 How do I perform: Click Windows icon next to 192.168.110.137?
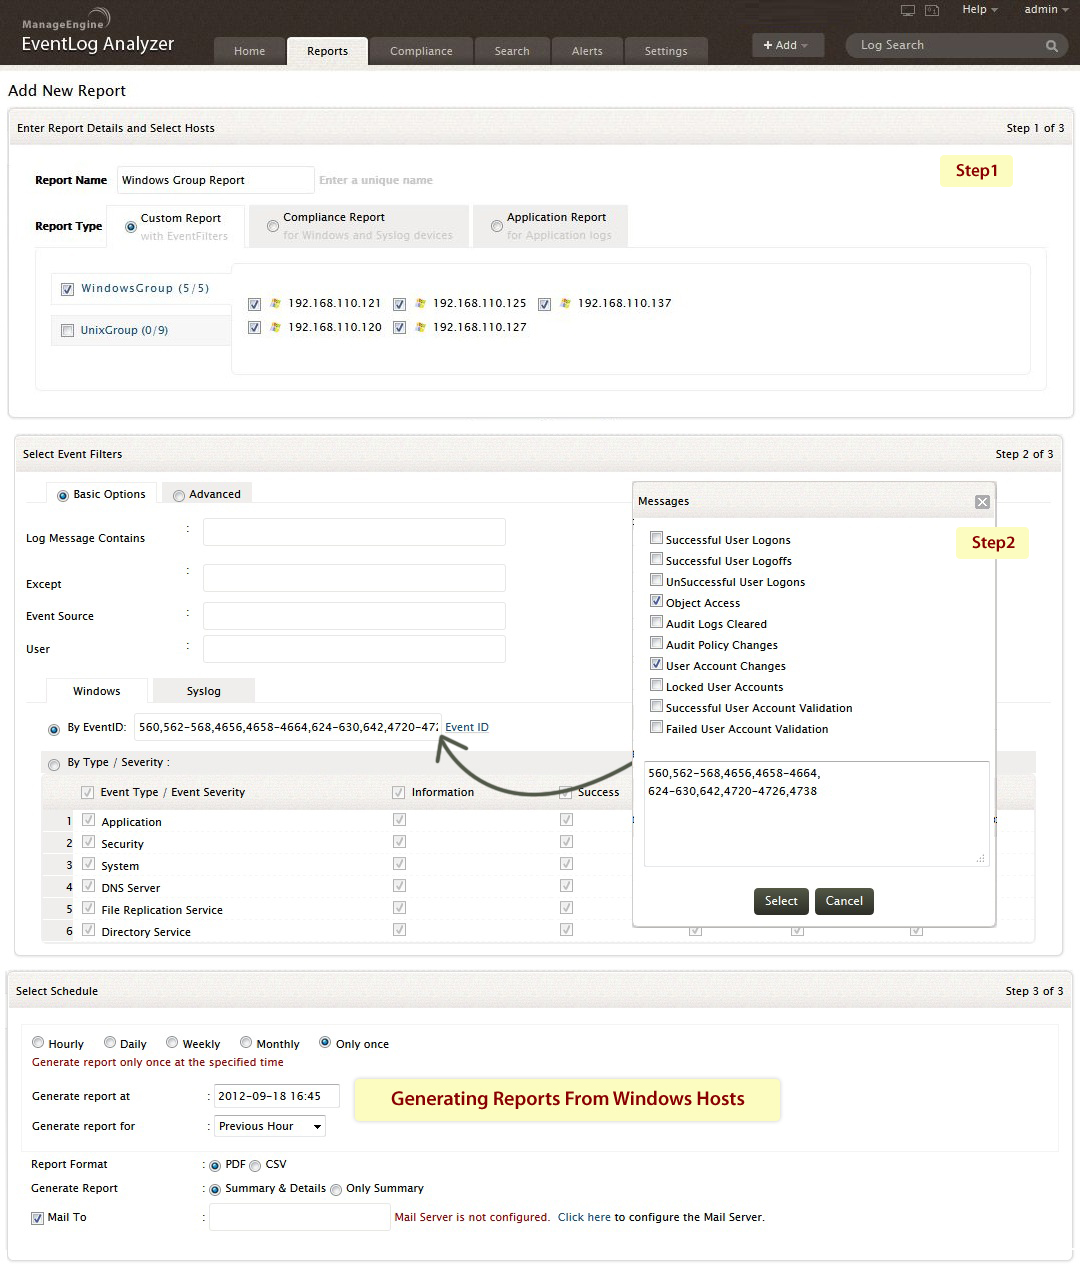click(565, 303)
